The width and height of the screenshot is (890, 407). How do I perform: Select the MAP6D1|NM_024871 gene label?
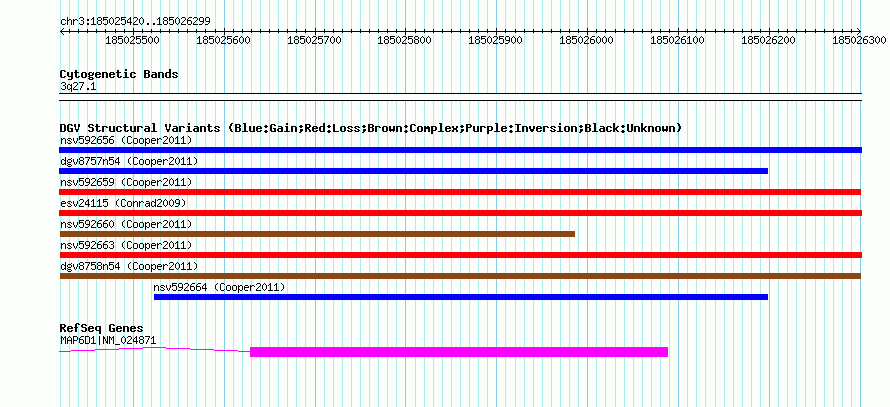pyautogui.click(x=108, y=341)
